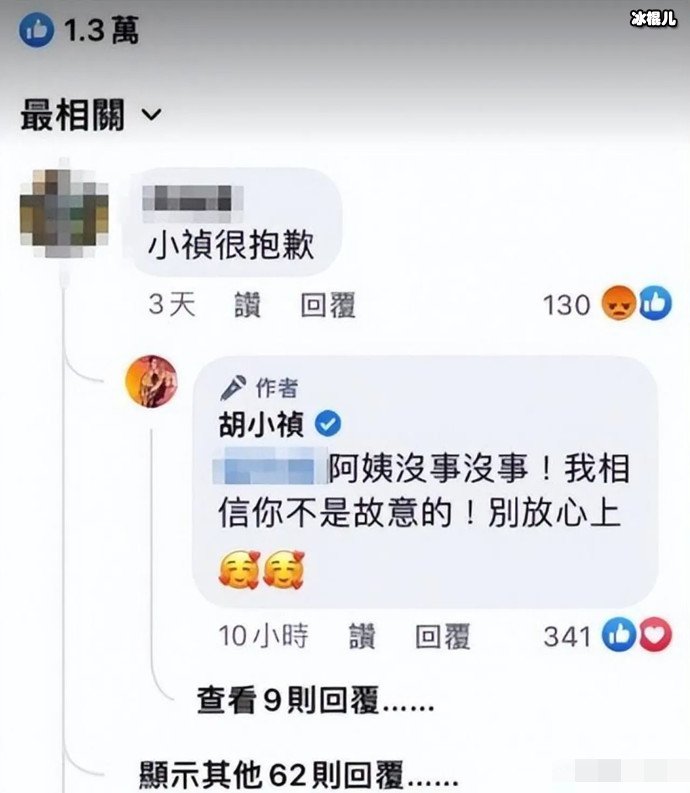The width and height of the screenshot is (690, 793).
Task: Expand 查看 9 則回覆 replies
Action: click(315, 701)
